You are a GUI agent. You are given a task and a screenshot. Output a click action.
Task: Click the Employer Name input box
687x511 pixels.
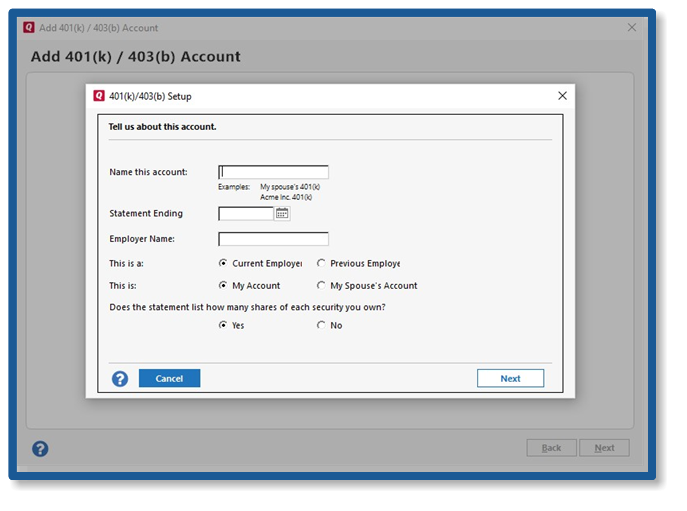pos(273,239)
